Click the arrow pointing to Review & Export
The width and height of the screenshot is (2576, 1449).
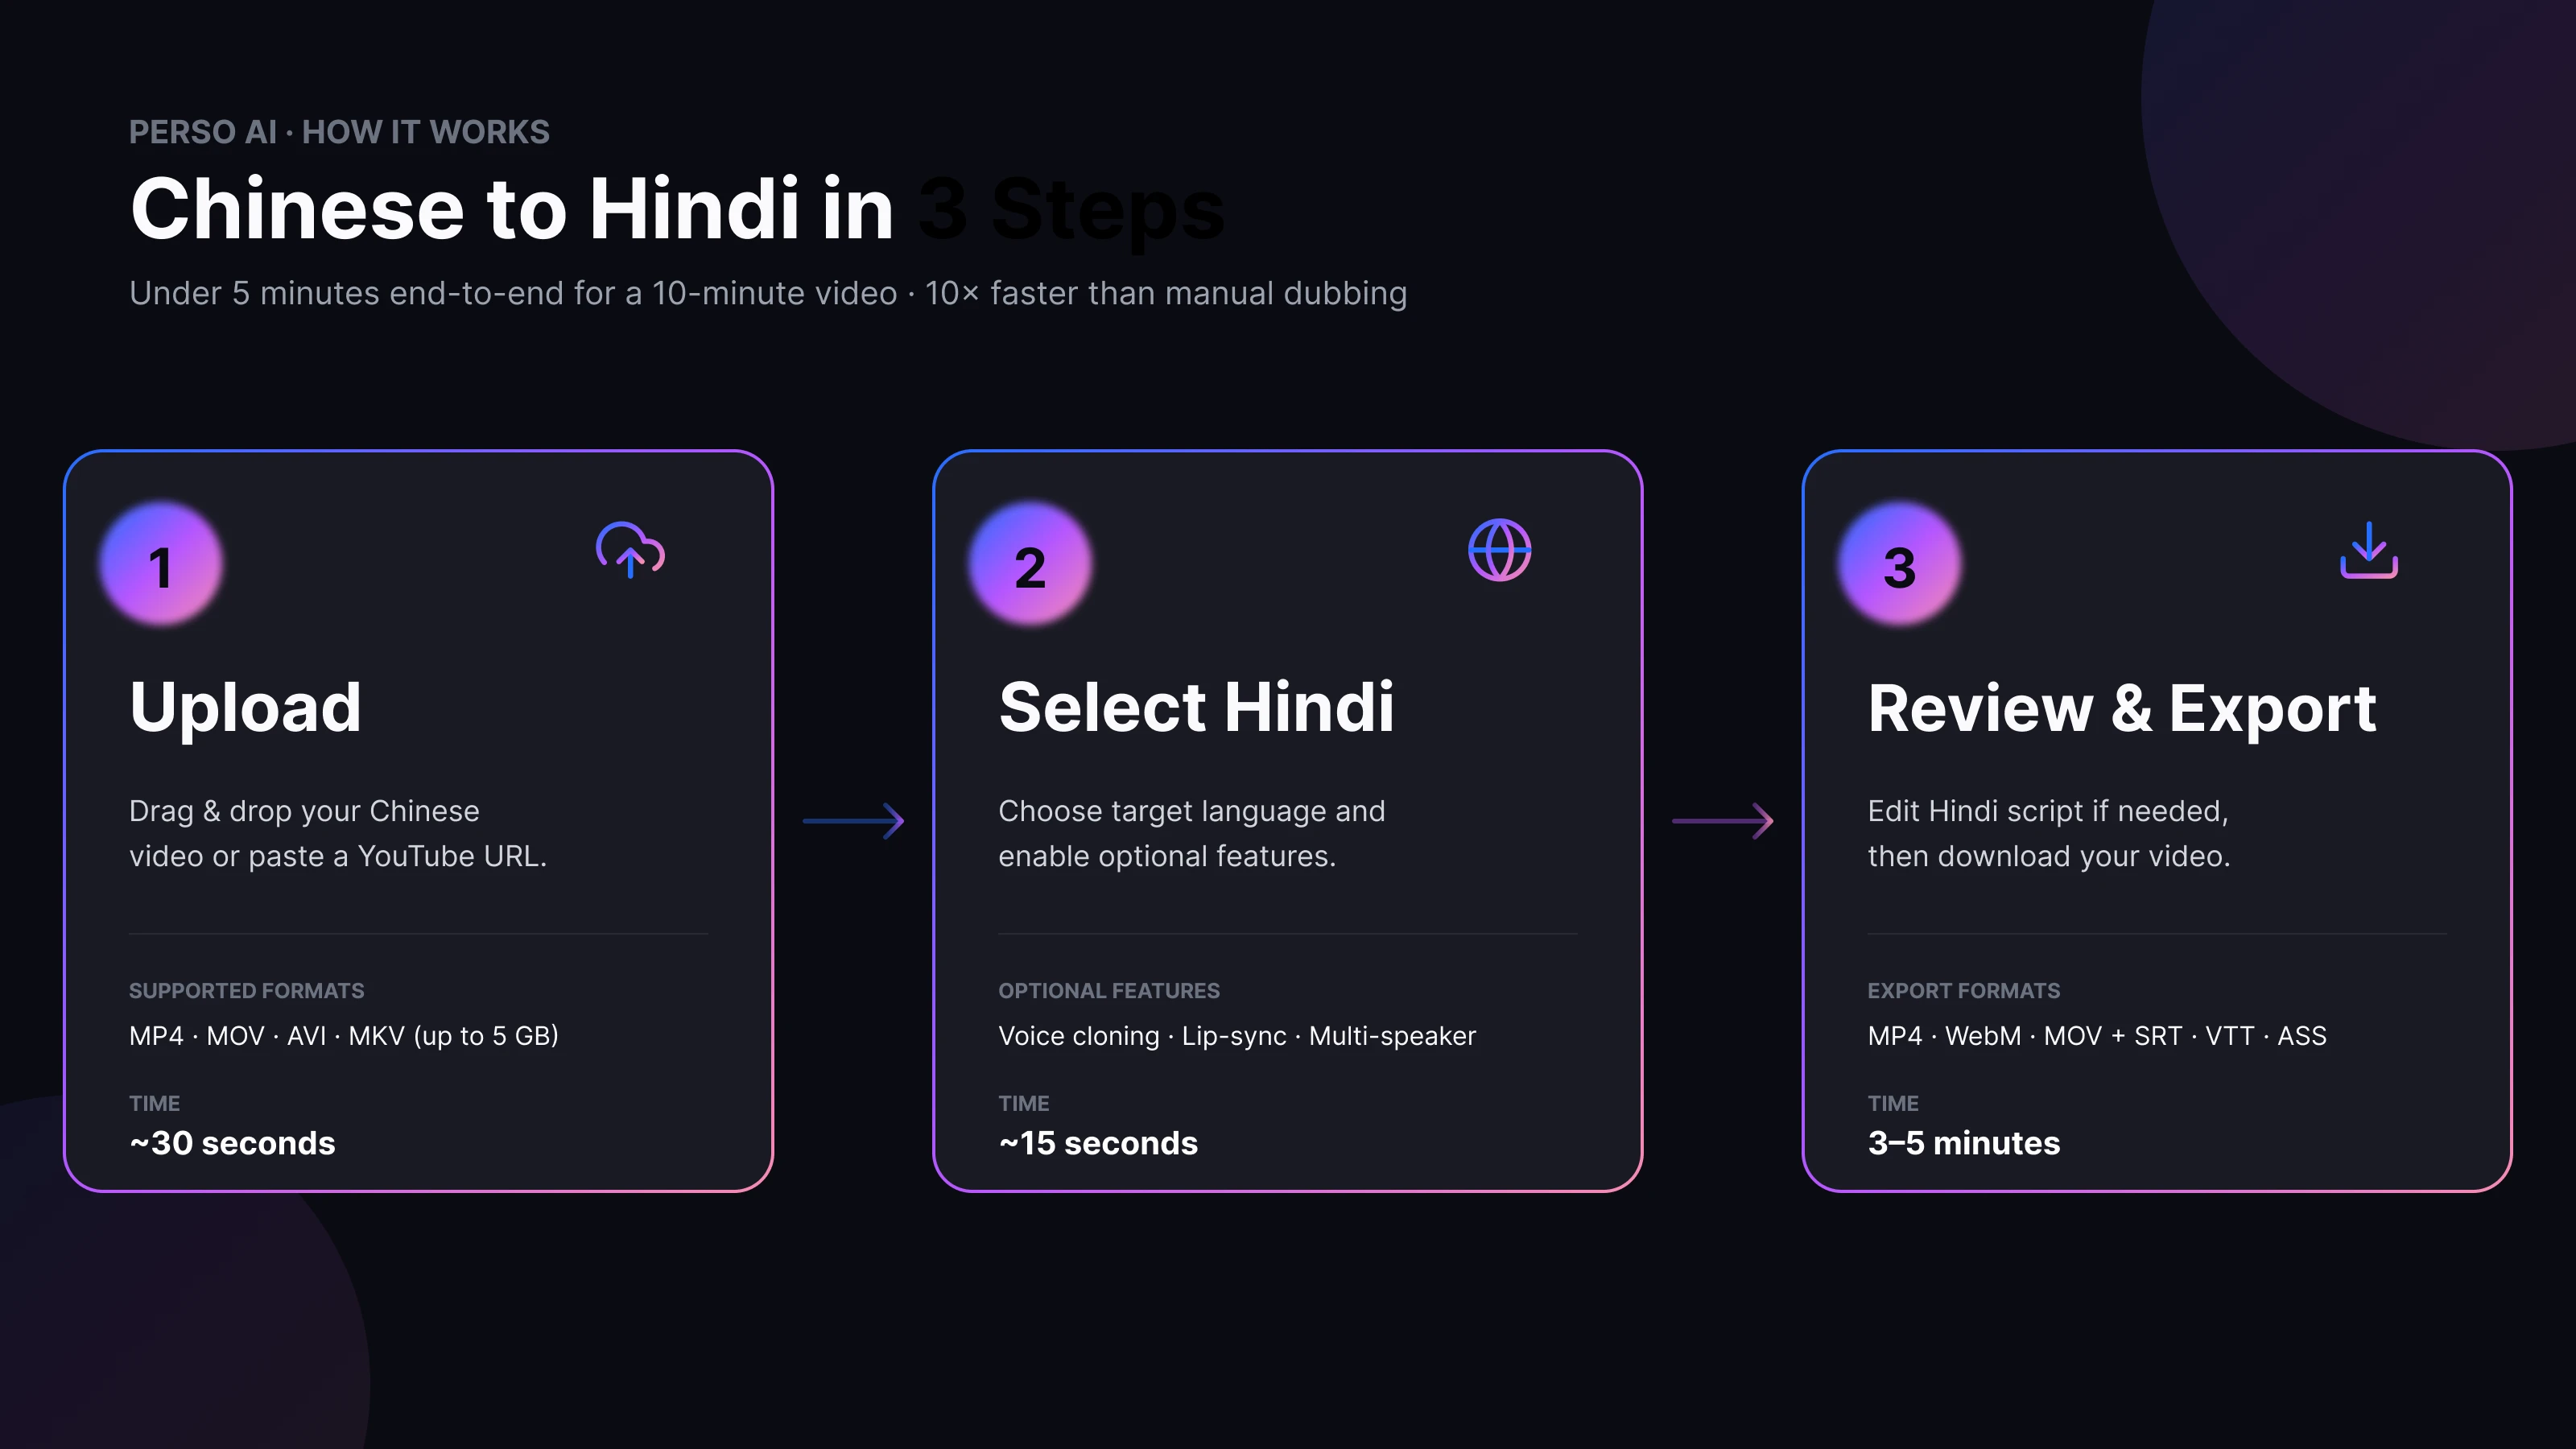pos(1720,822)
